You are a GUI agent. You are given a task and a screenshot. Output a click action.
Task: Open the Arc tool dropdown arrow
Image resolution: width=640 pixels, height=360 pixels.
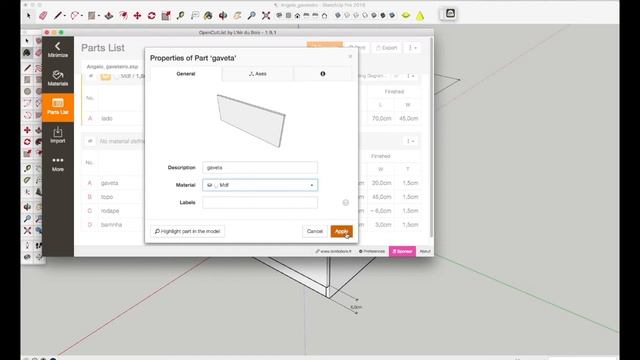(82, 16)
